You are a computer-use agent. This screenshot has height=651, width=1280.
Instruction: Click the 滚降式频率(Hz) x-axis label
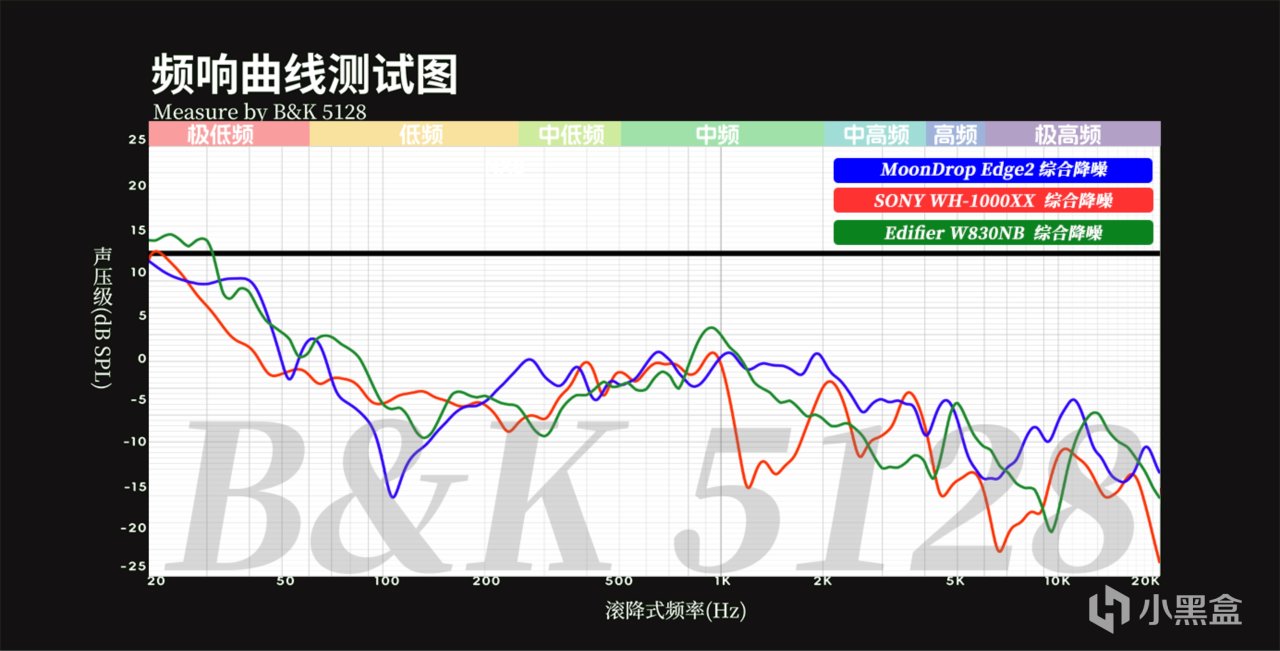pos(676,610)
